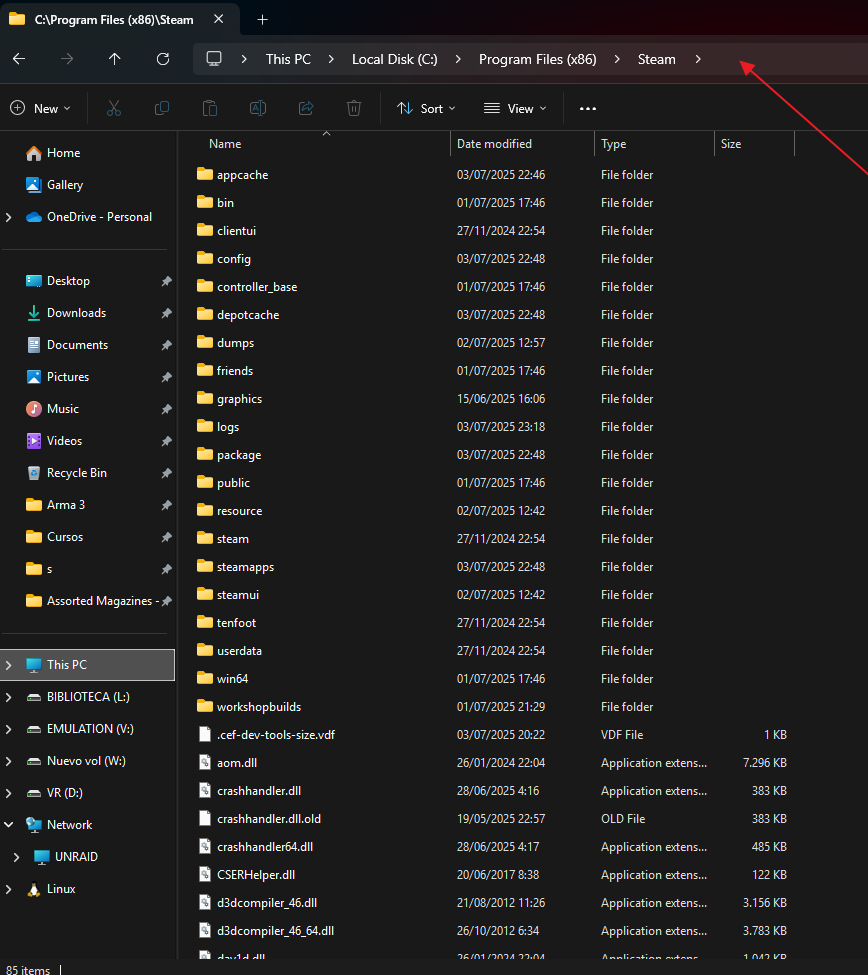Screen dimensions: 868x975
Task: Open a new tab with plus button
Action: click(x=263, y=19)
